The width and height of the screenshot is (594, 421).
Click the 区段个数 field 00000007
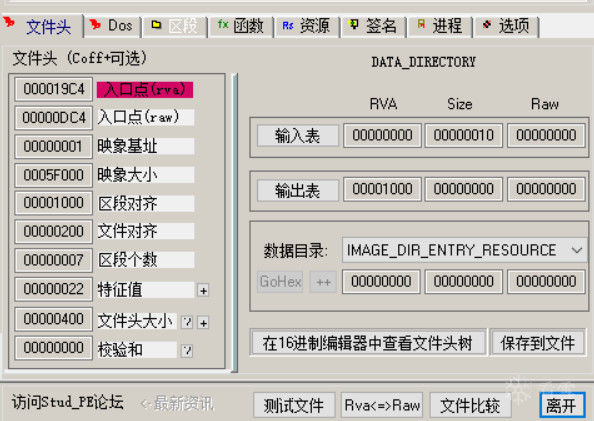(x=53, y=260)
